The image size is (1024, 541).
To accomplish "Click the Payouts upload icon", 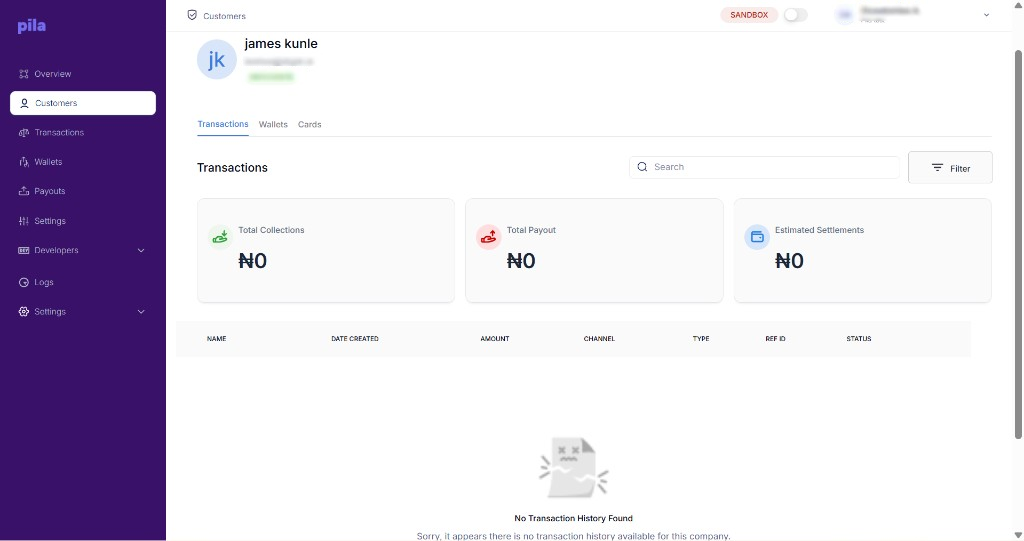I will point(24,191).
